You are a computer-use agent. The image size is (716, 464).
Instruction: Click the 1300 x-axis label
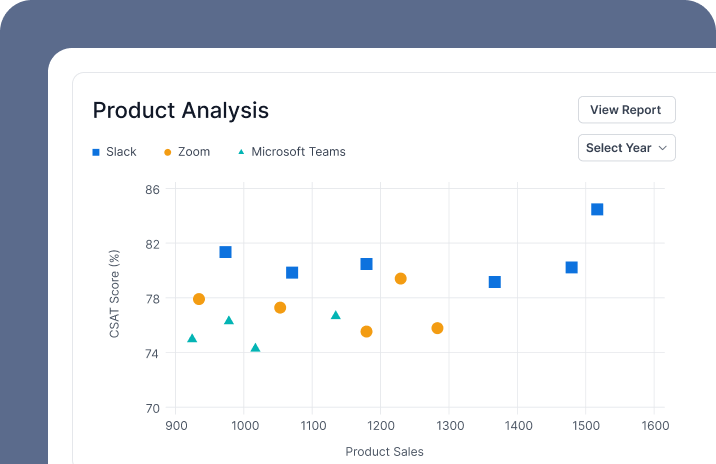point(450,426)
